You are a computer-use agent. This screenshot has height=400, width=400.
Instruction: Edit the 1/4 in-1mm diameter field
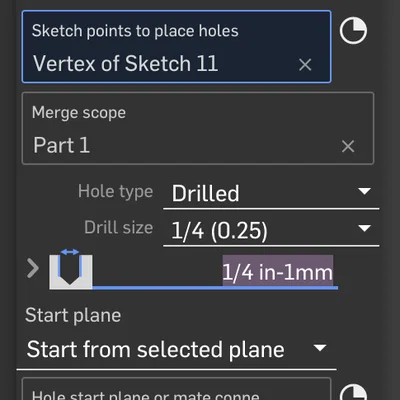[277, 271]
